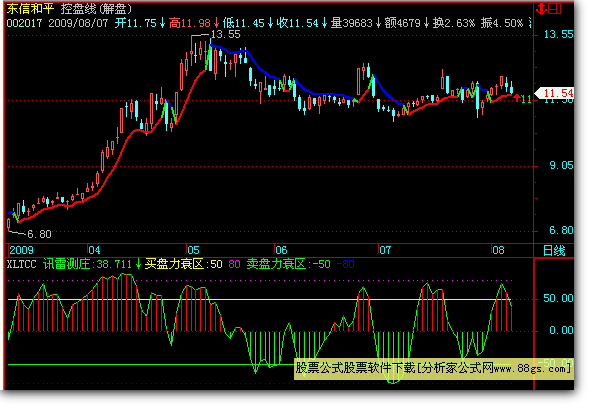
Task: Click the 6.80 price axis label
Action: pos(561,230)
